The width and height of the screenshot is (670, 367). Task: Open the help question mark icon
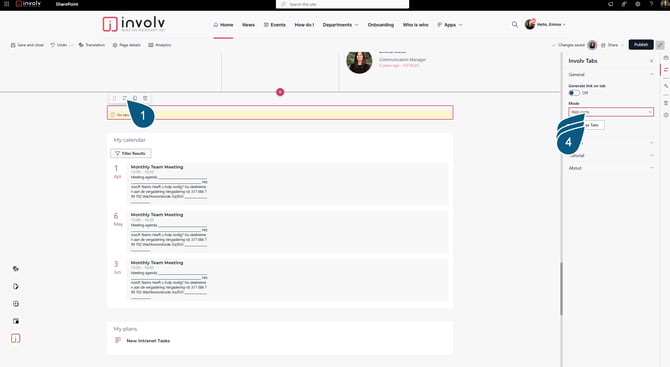point(651,4)
